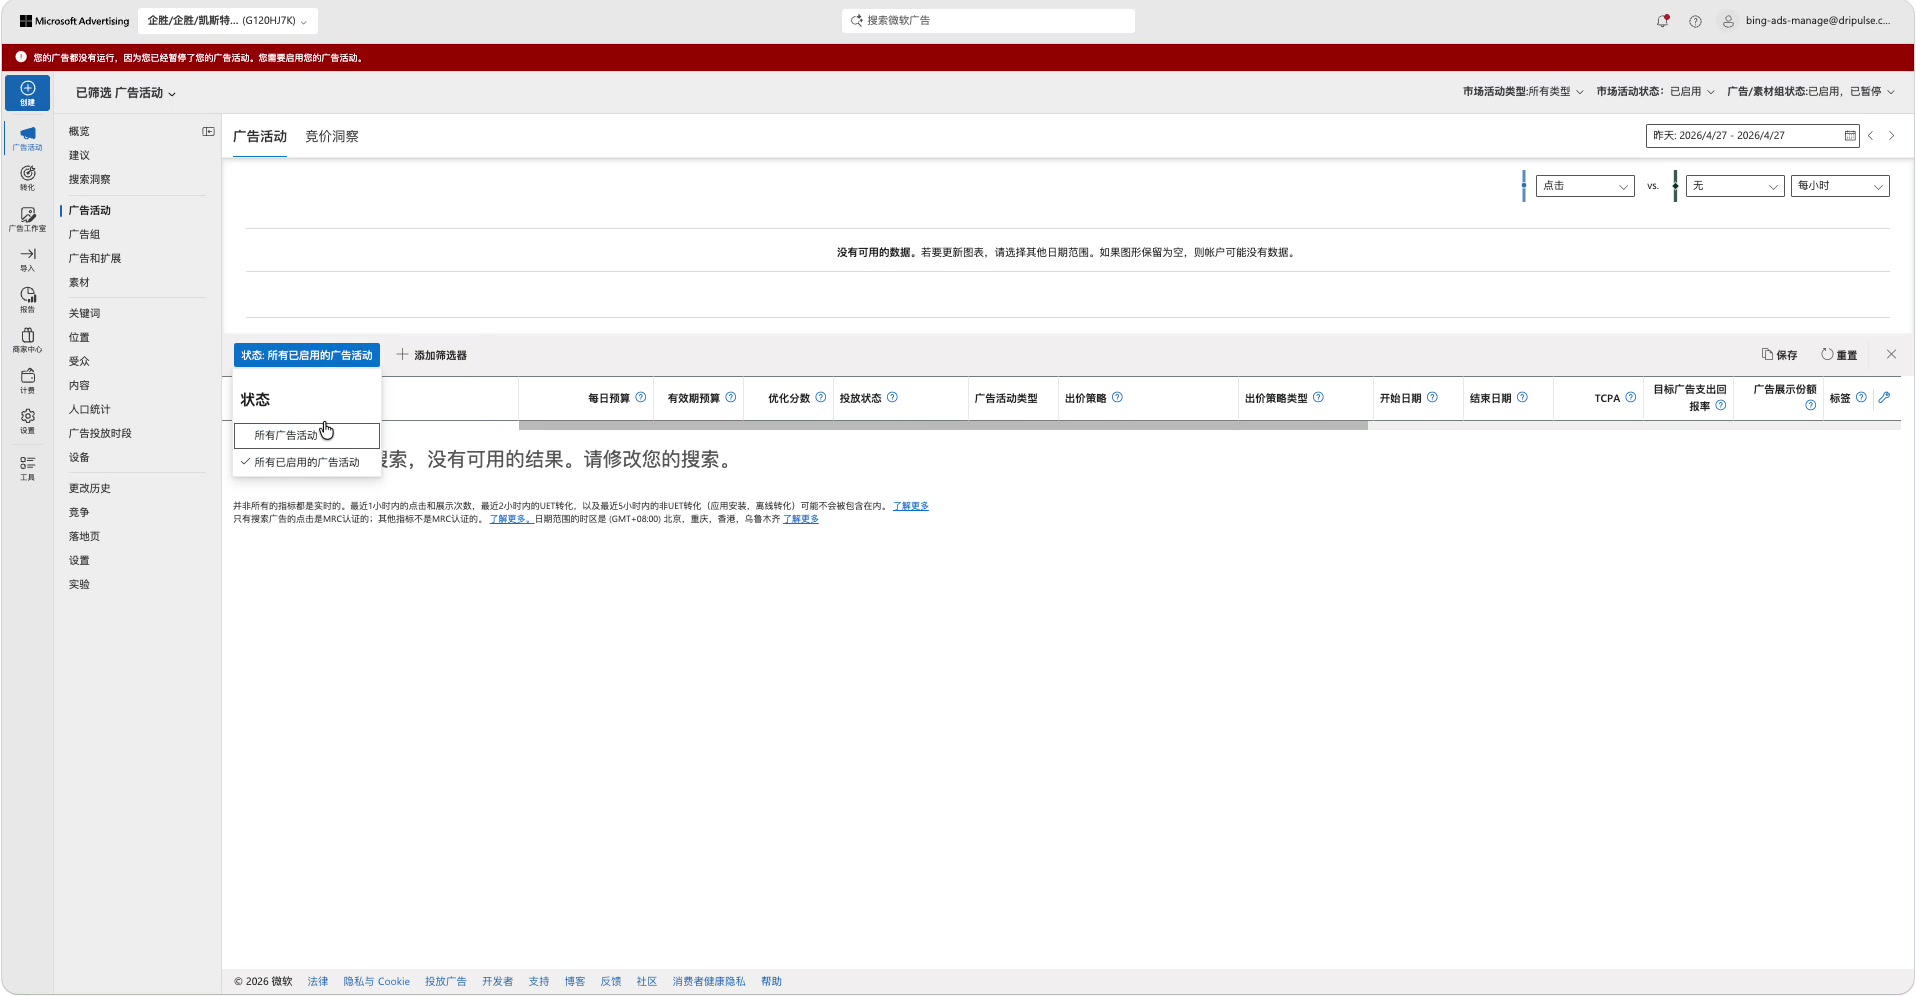Viewport: 1916px width, 996px height.
Task: Open the 设置 gear icon in the left rail
Action: click(x=27, y=421)
